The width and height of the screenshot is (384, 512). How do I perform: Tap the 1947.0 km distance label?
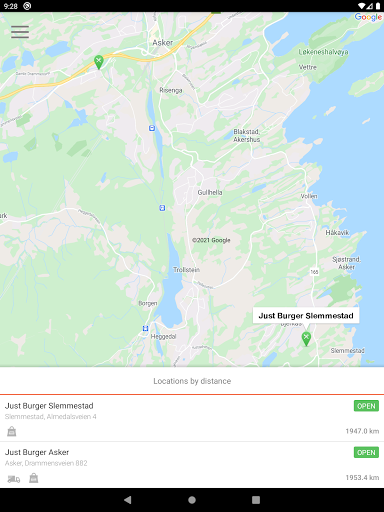(x=362, y=431)
